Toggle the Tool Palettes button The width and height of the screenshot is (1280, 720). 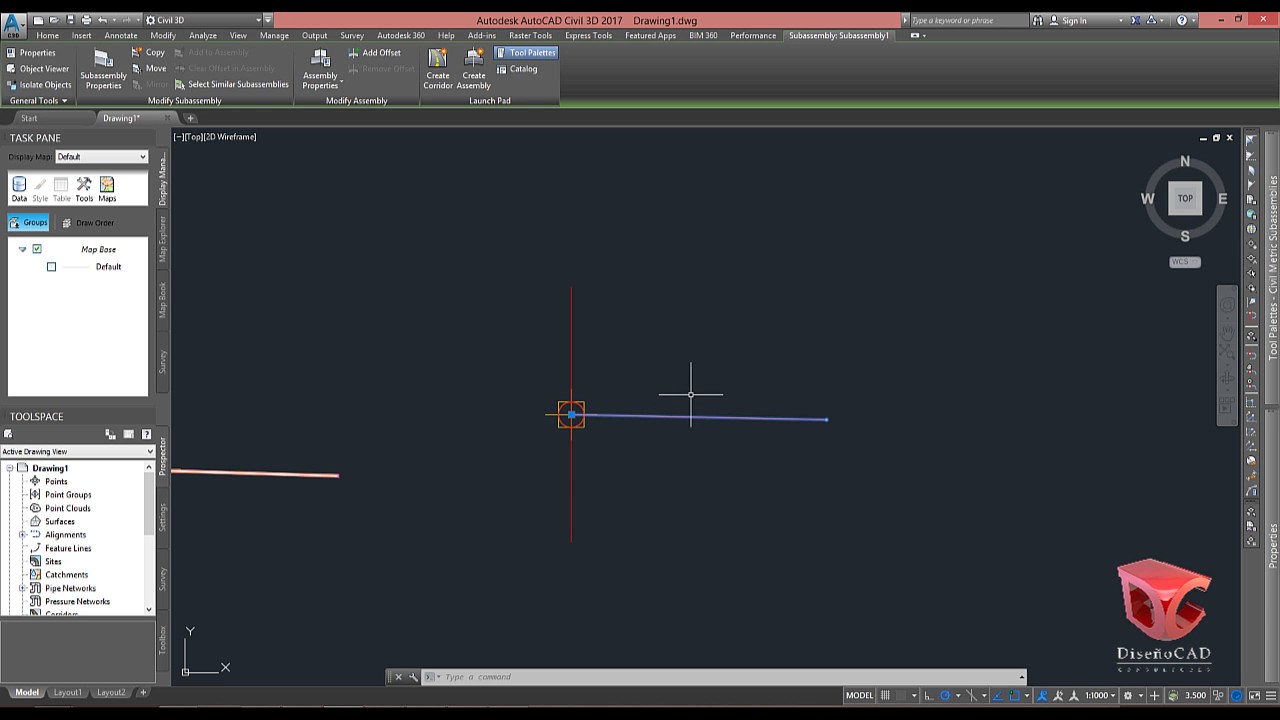pyautogui.click(x=526, y=53)
